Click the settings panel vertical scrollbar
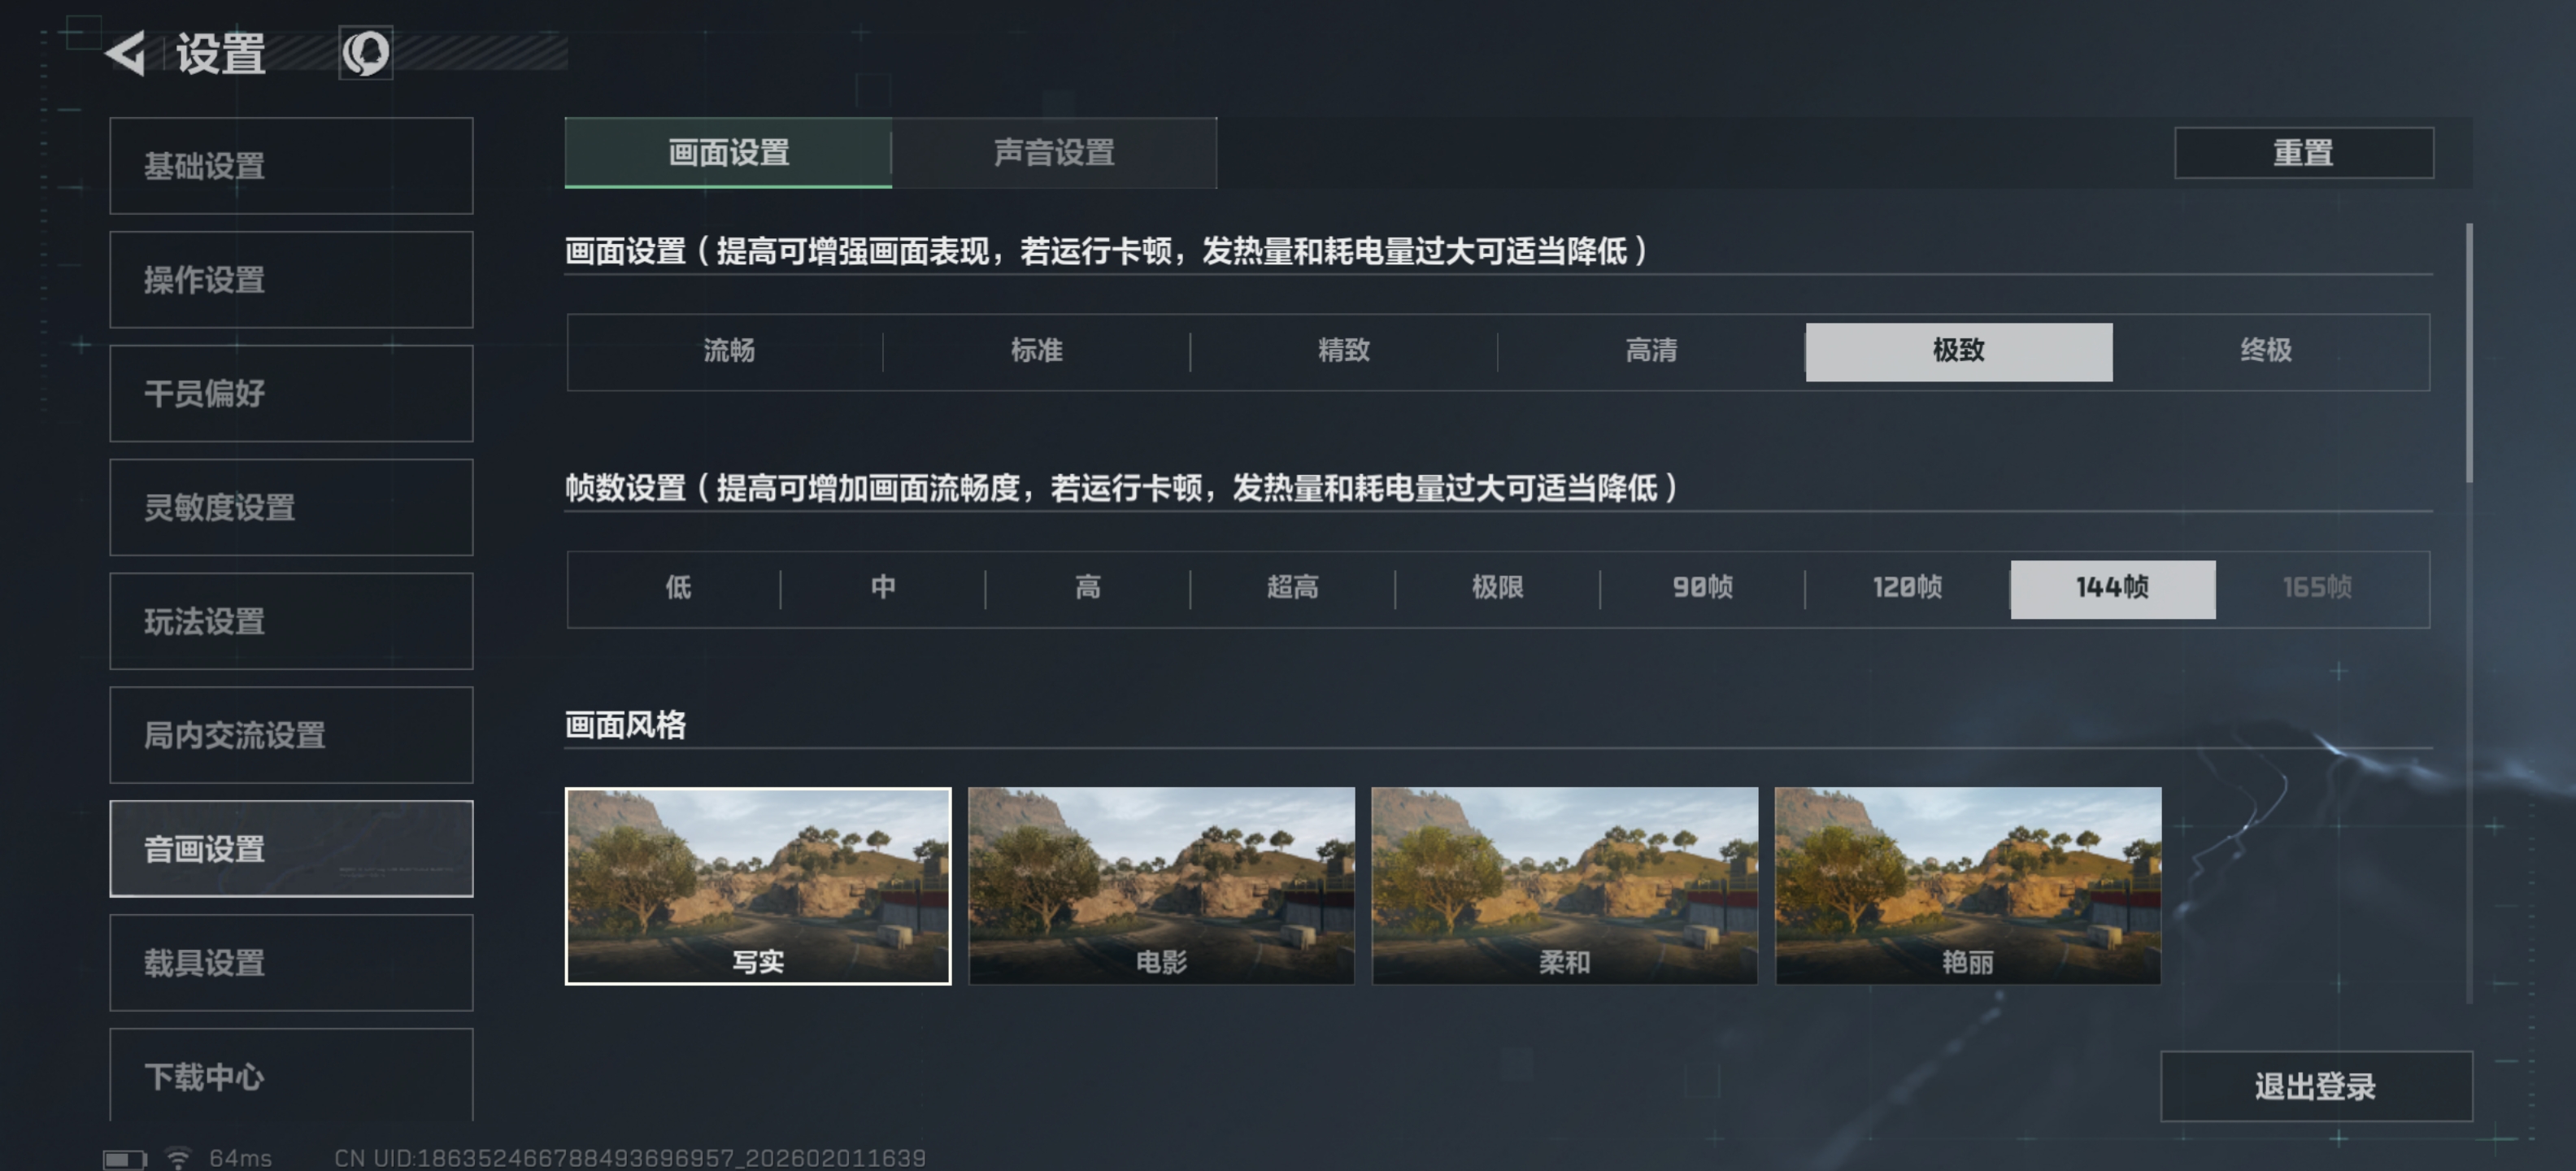The image size is (2576, 1171). tap(2469, 352)
